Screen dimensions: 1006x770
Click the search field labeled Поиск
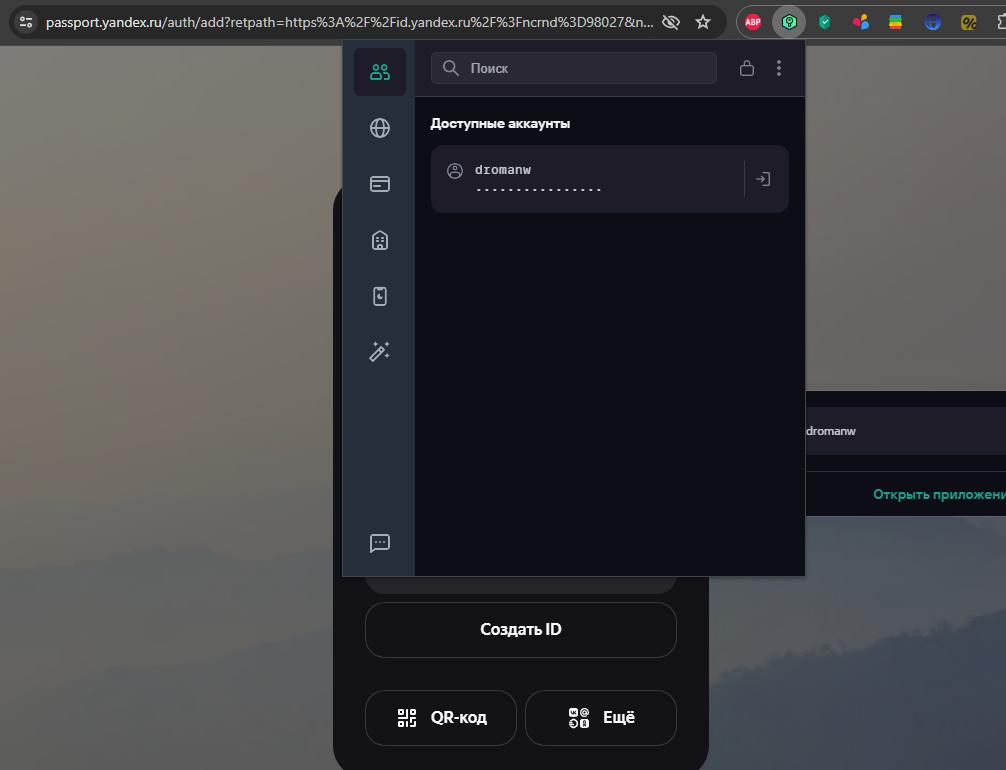(x=574, y=68)
